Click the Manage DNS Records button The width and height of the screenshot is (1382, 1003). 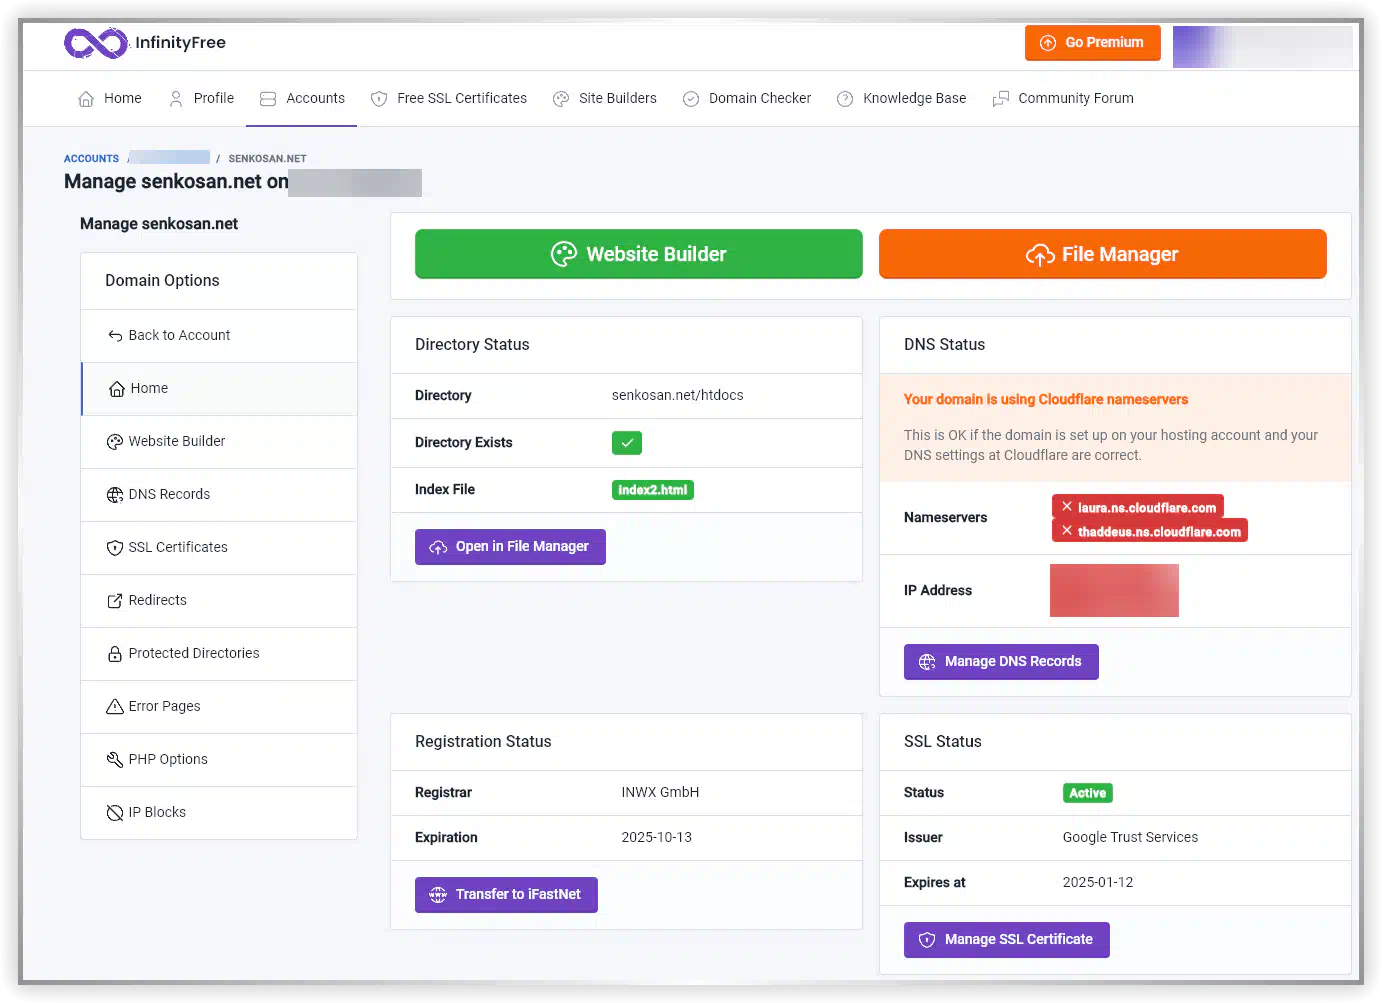[1001, 662]
